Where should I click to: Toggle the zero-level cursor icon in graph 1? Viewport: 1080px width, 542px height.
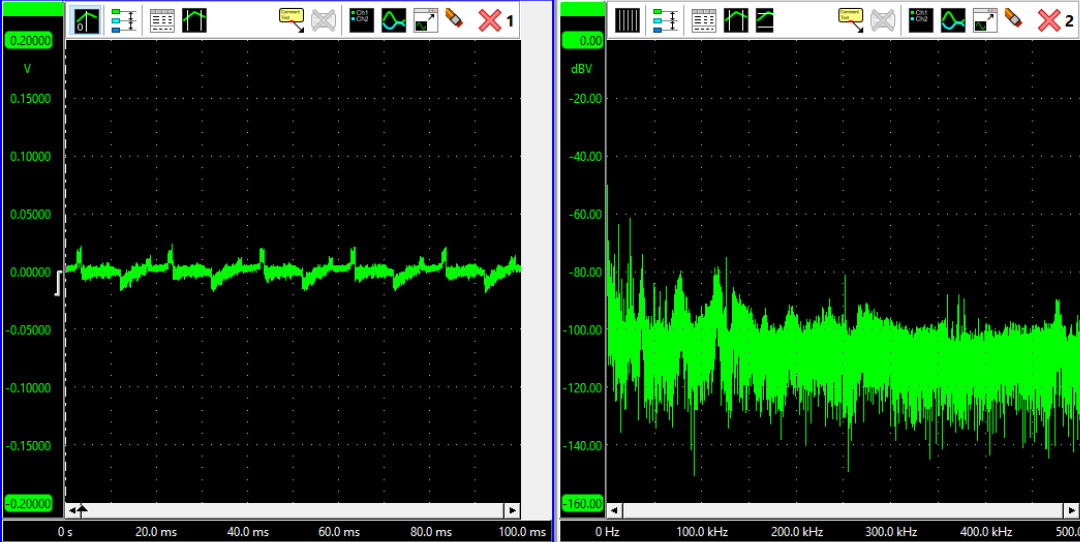coord(87,20)
